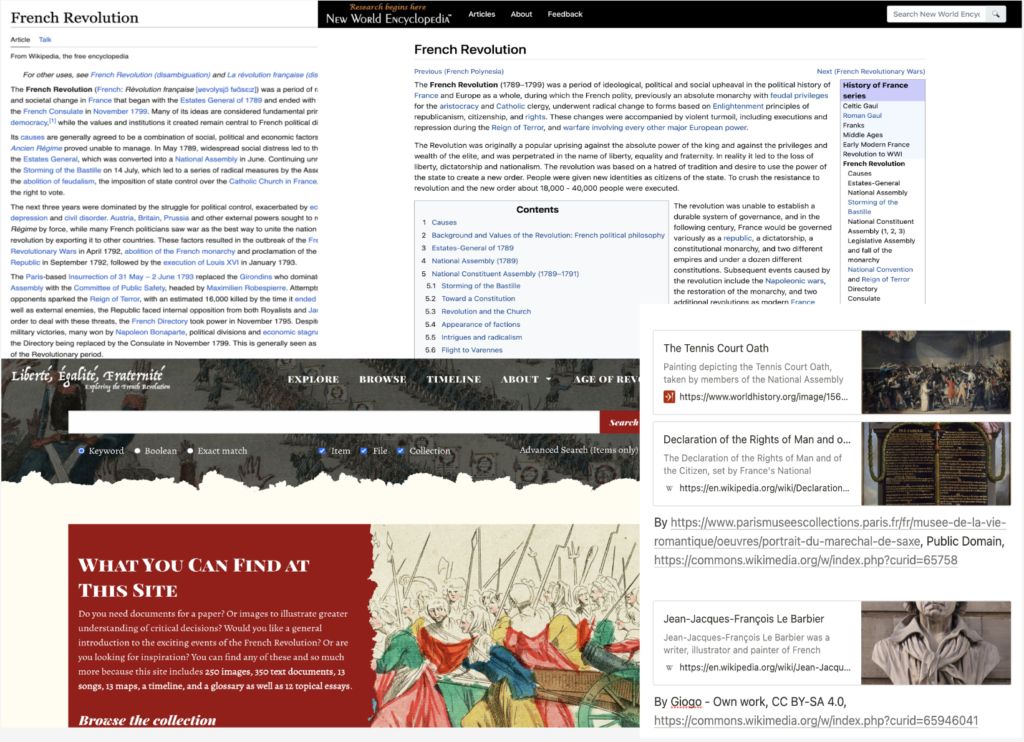Click the worldhistory.org favicon in Tennis Court Oath card
The height and width of the screenshot is (742, 1024).
click(669, 397)
